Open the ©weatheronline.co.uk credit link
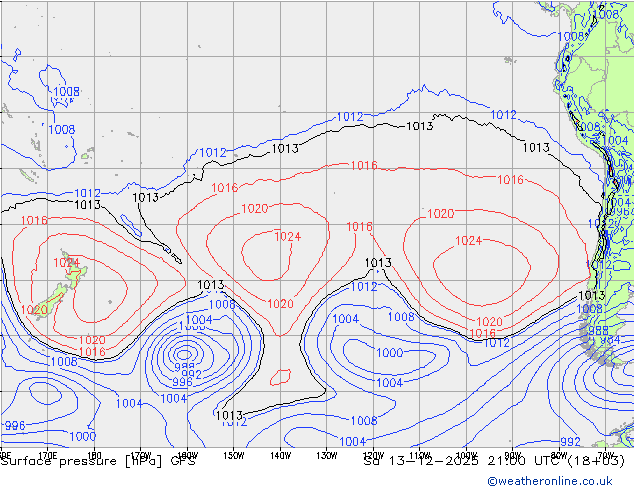Image resolution: width=634 pixels, height=490 pixels. 550,481
